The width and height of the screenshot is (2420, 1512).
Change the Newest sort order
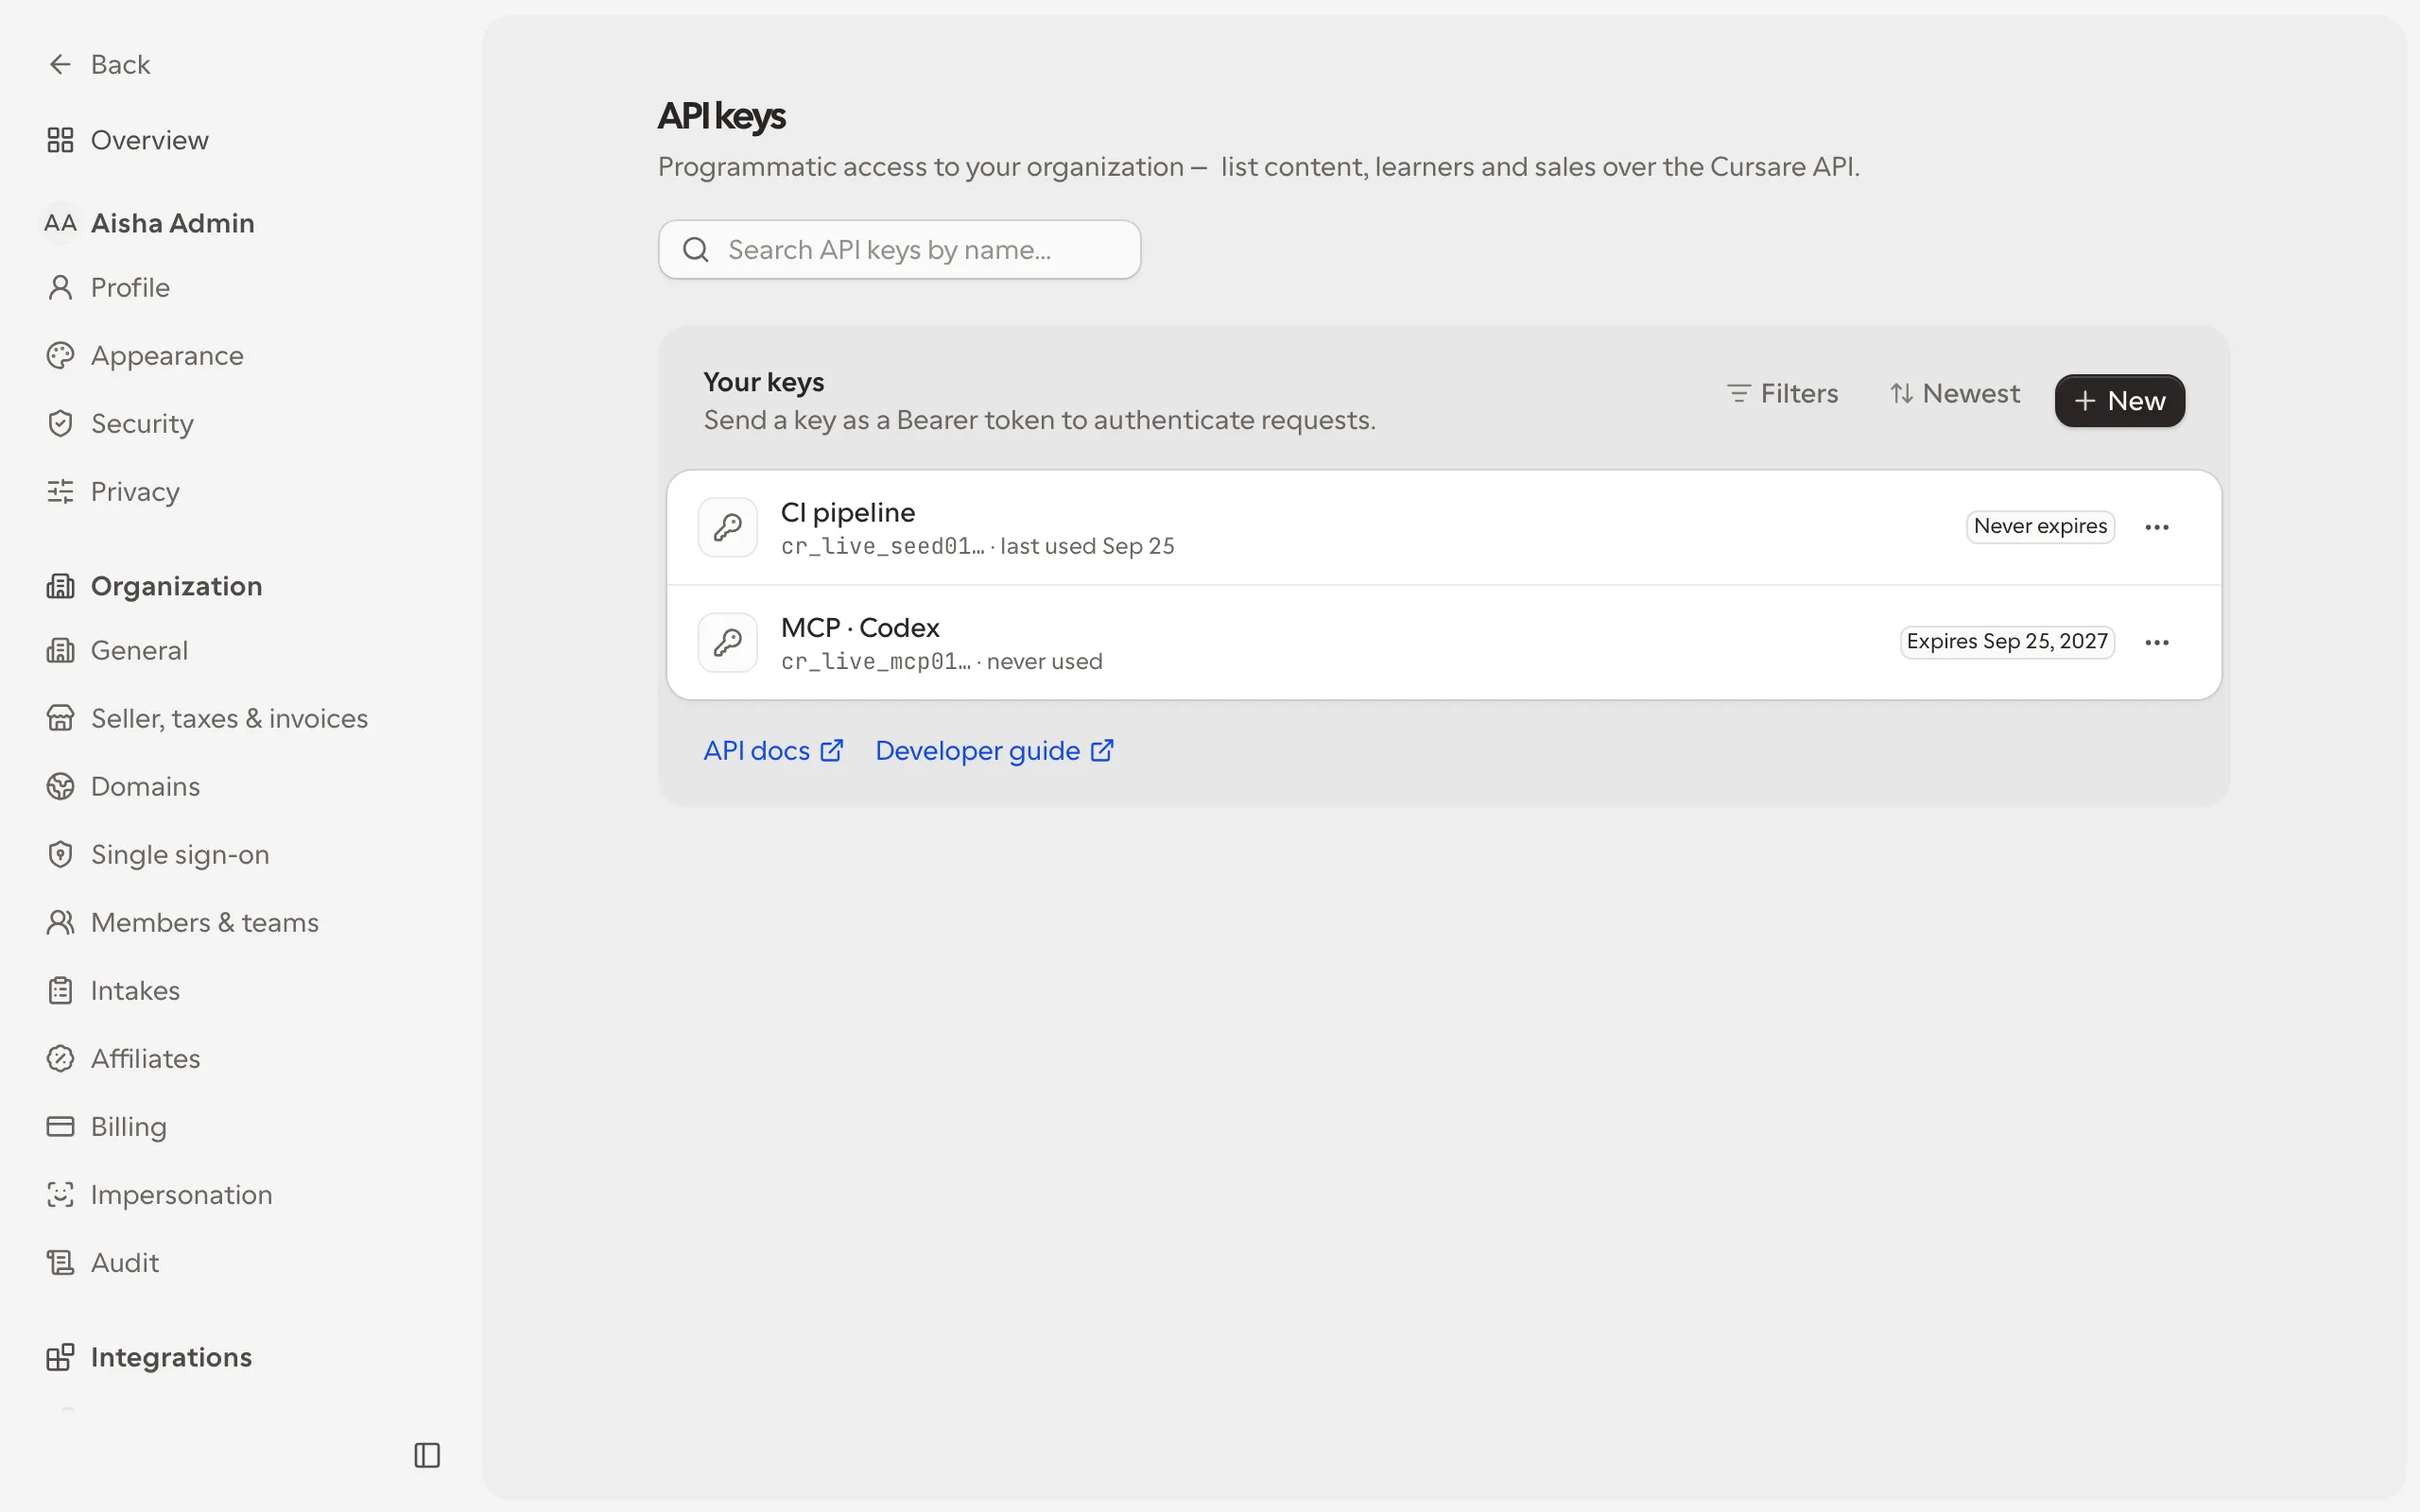[1955, 394]
